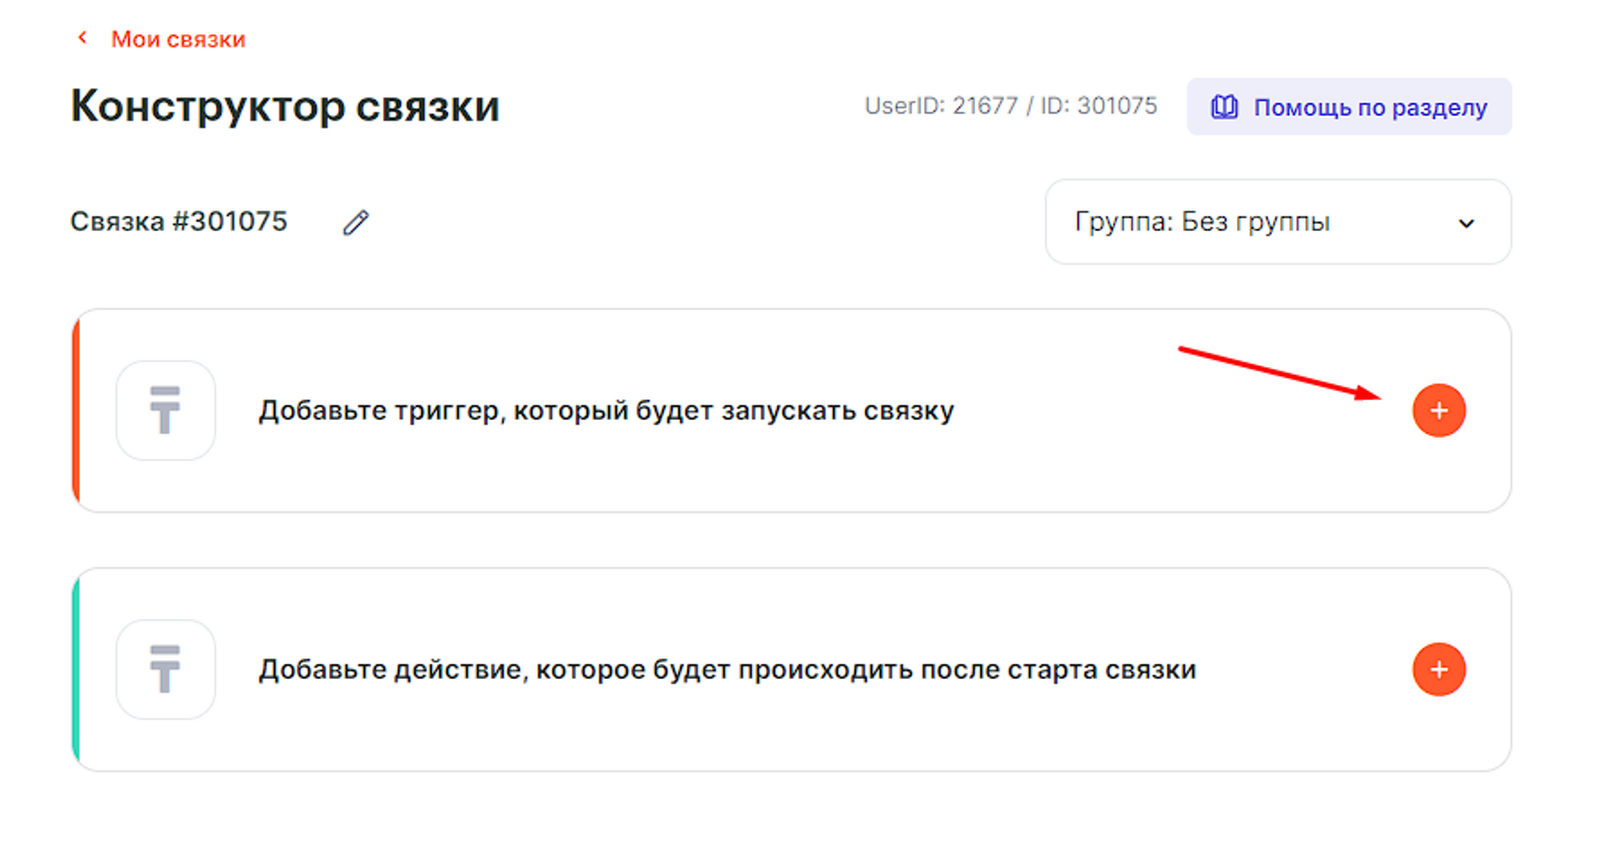Click the Добавьте триггер text
1600x867 pixels.
point(606,410)
